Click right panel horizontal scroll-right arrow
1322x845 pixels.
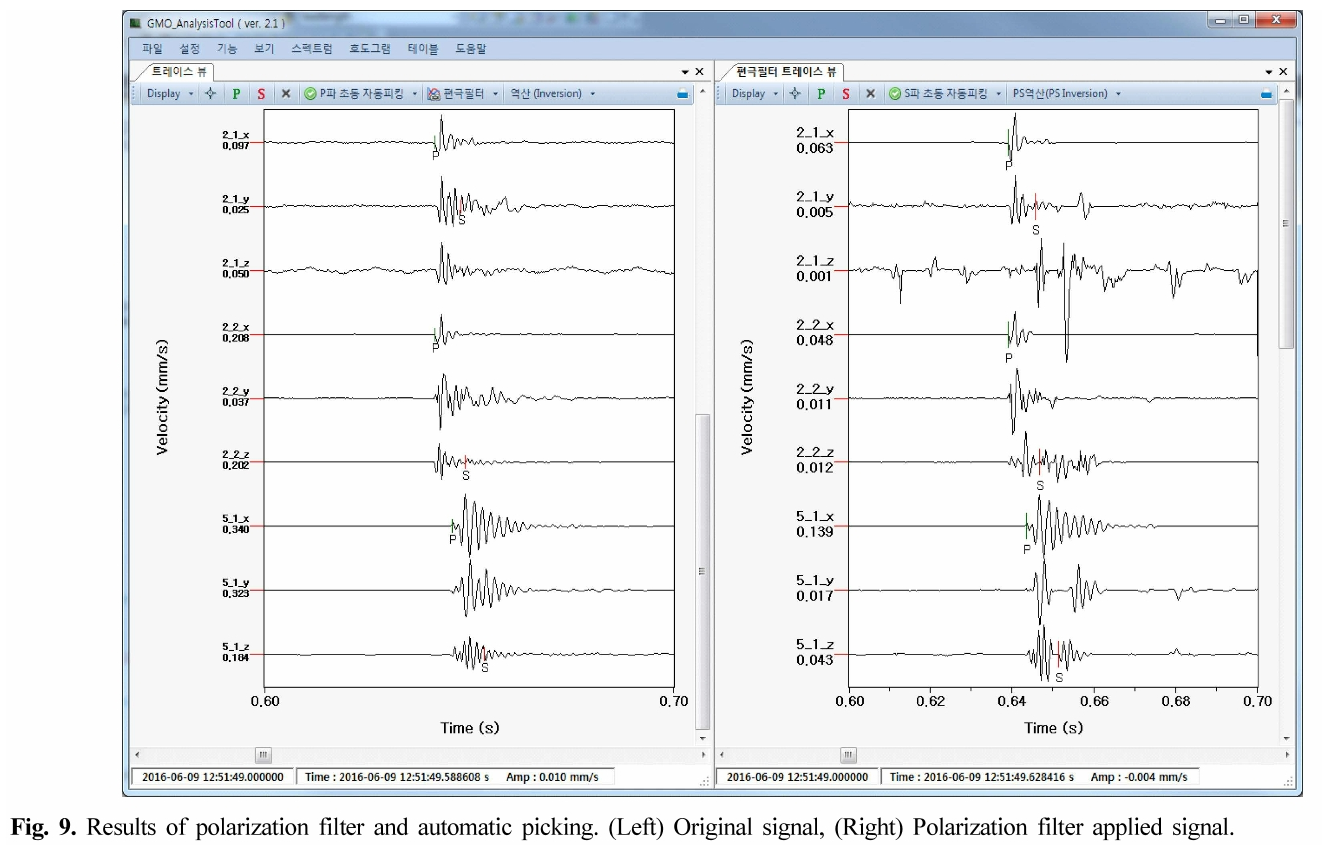coord(1286,755)
